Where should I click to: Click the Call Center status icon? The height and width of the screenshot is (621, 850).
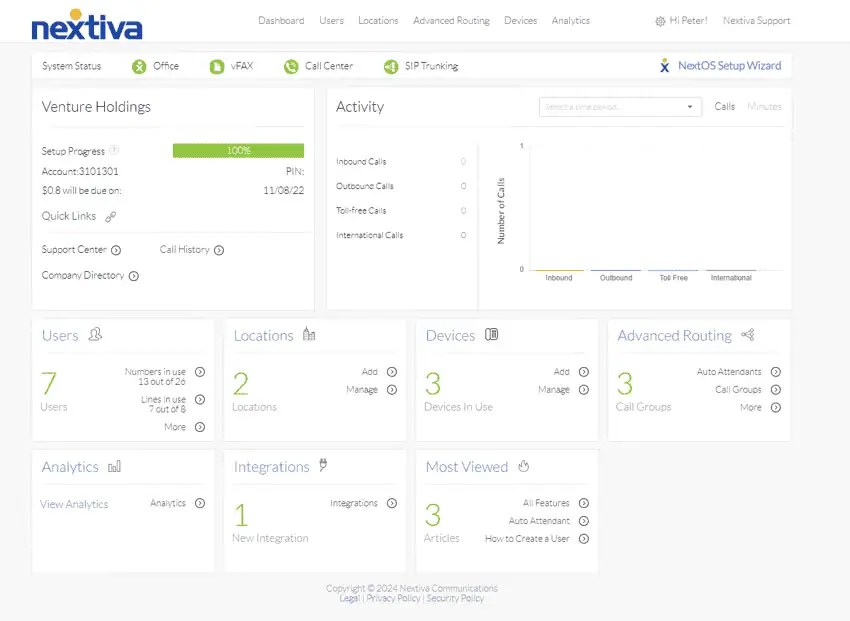click(291, 67)
